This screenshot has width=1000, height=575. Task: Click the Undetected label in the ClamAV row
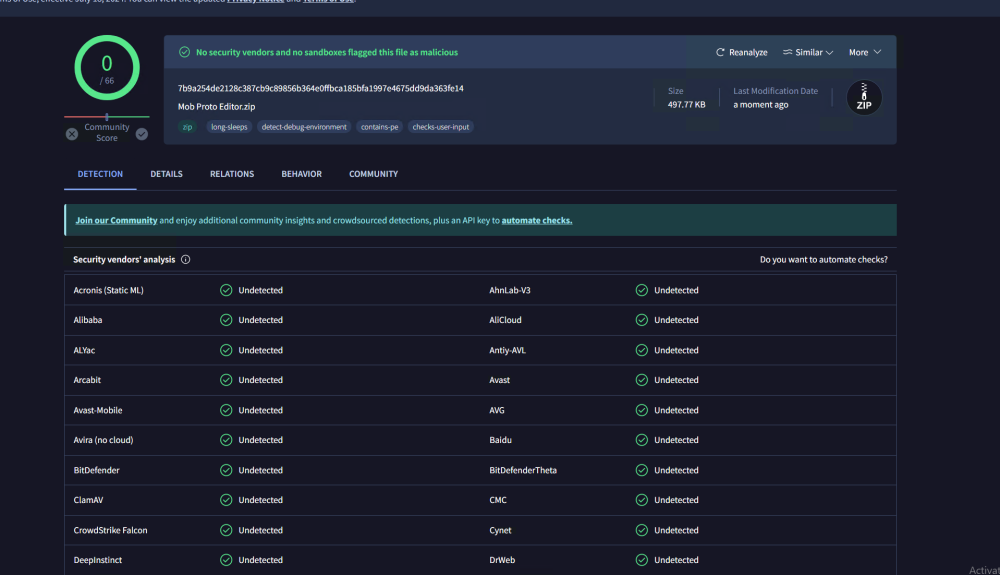[x=260, y=500]
